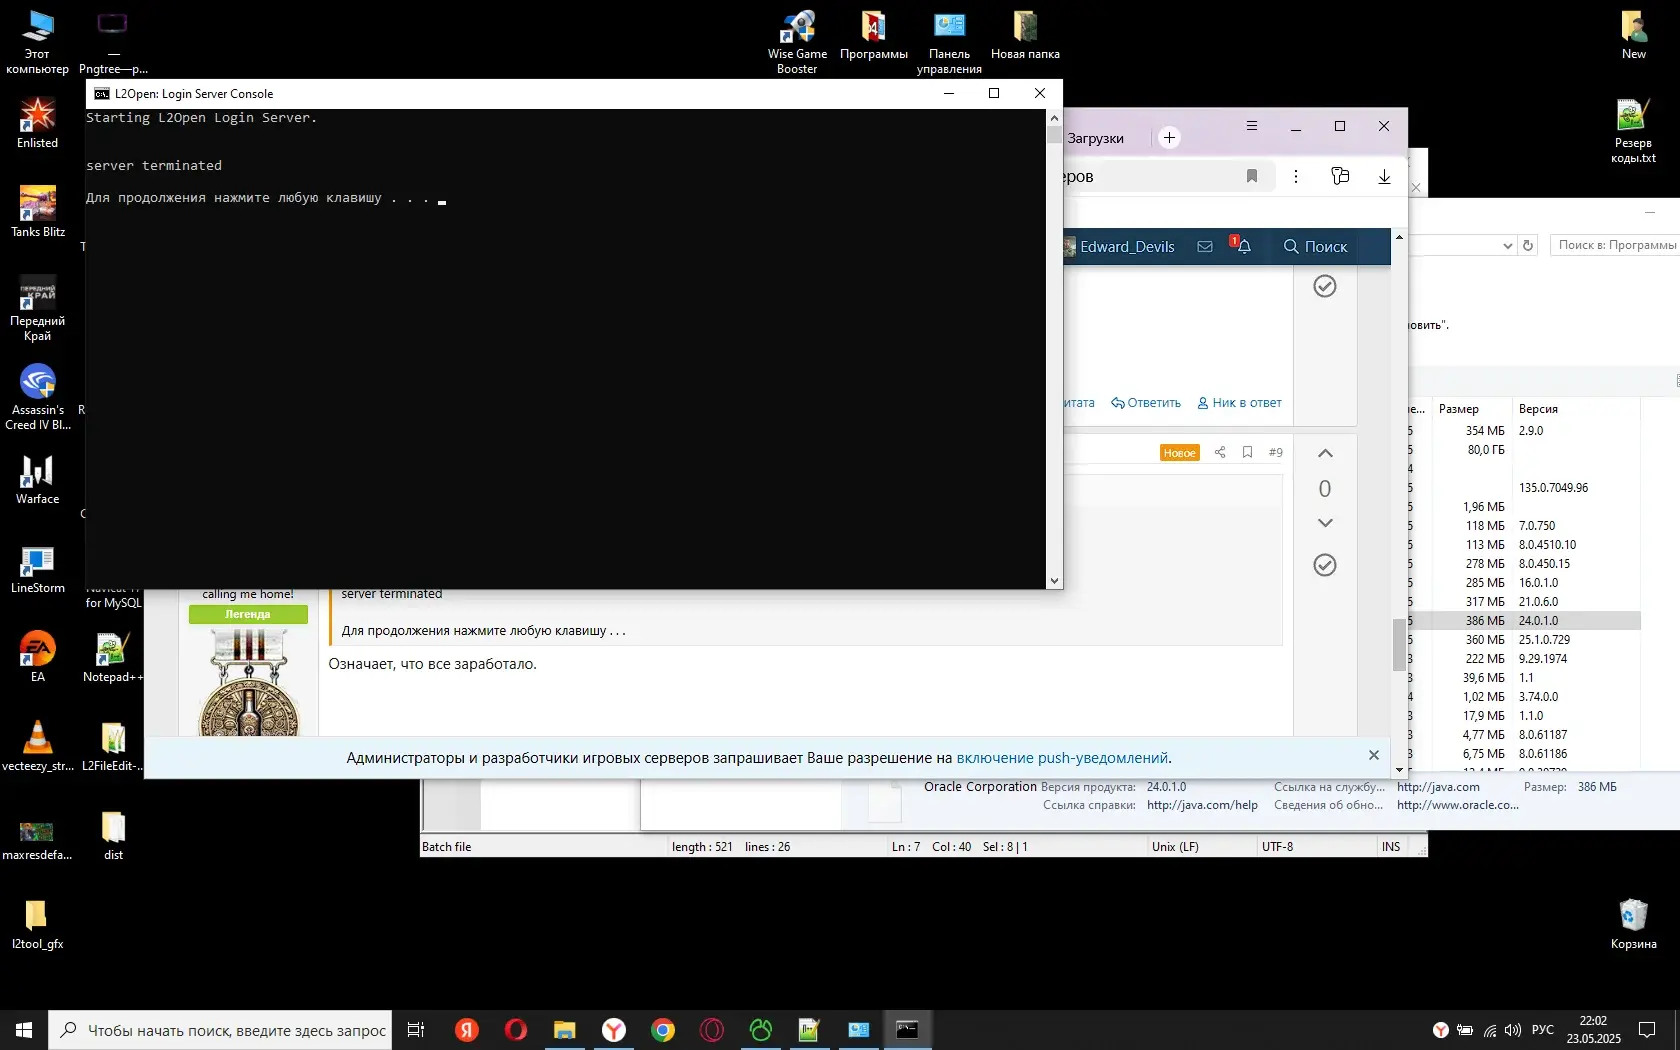Sort Explorer list by Версия column
Viewport: 1680px width, 1050px height.
tap(1538, 409)
